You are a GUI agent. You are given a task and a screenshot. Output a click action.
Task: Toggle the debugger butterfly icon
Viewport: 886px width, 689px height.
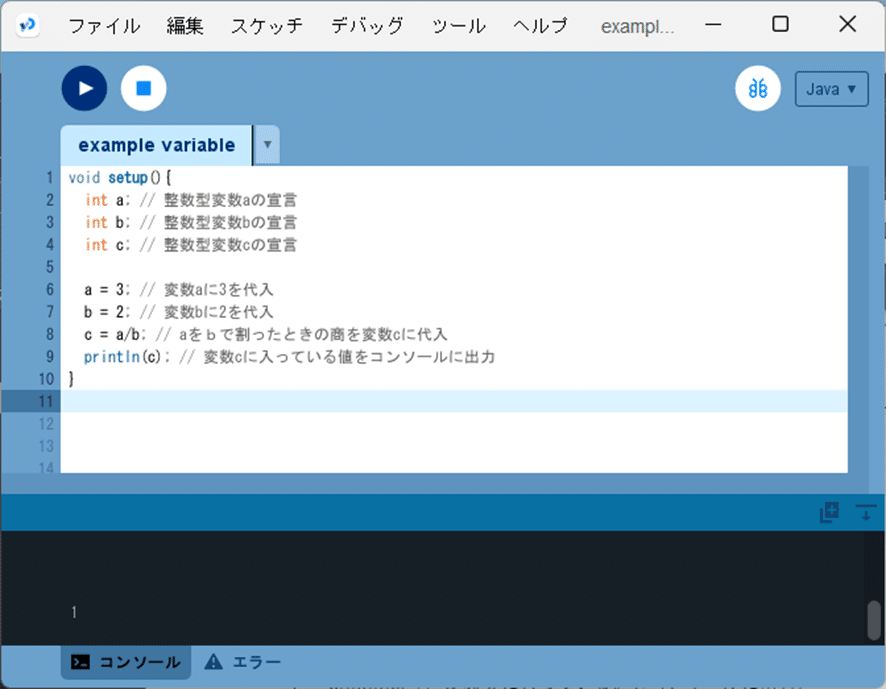pos(758,89)
